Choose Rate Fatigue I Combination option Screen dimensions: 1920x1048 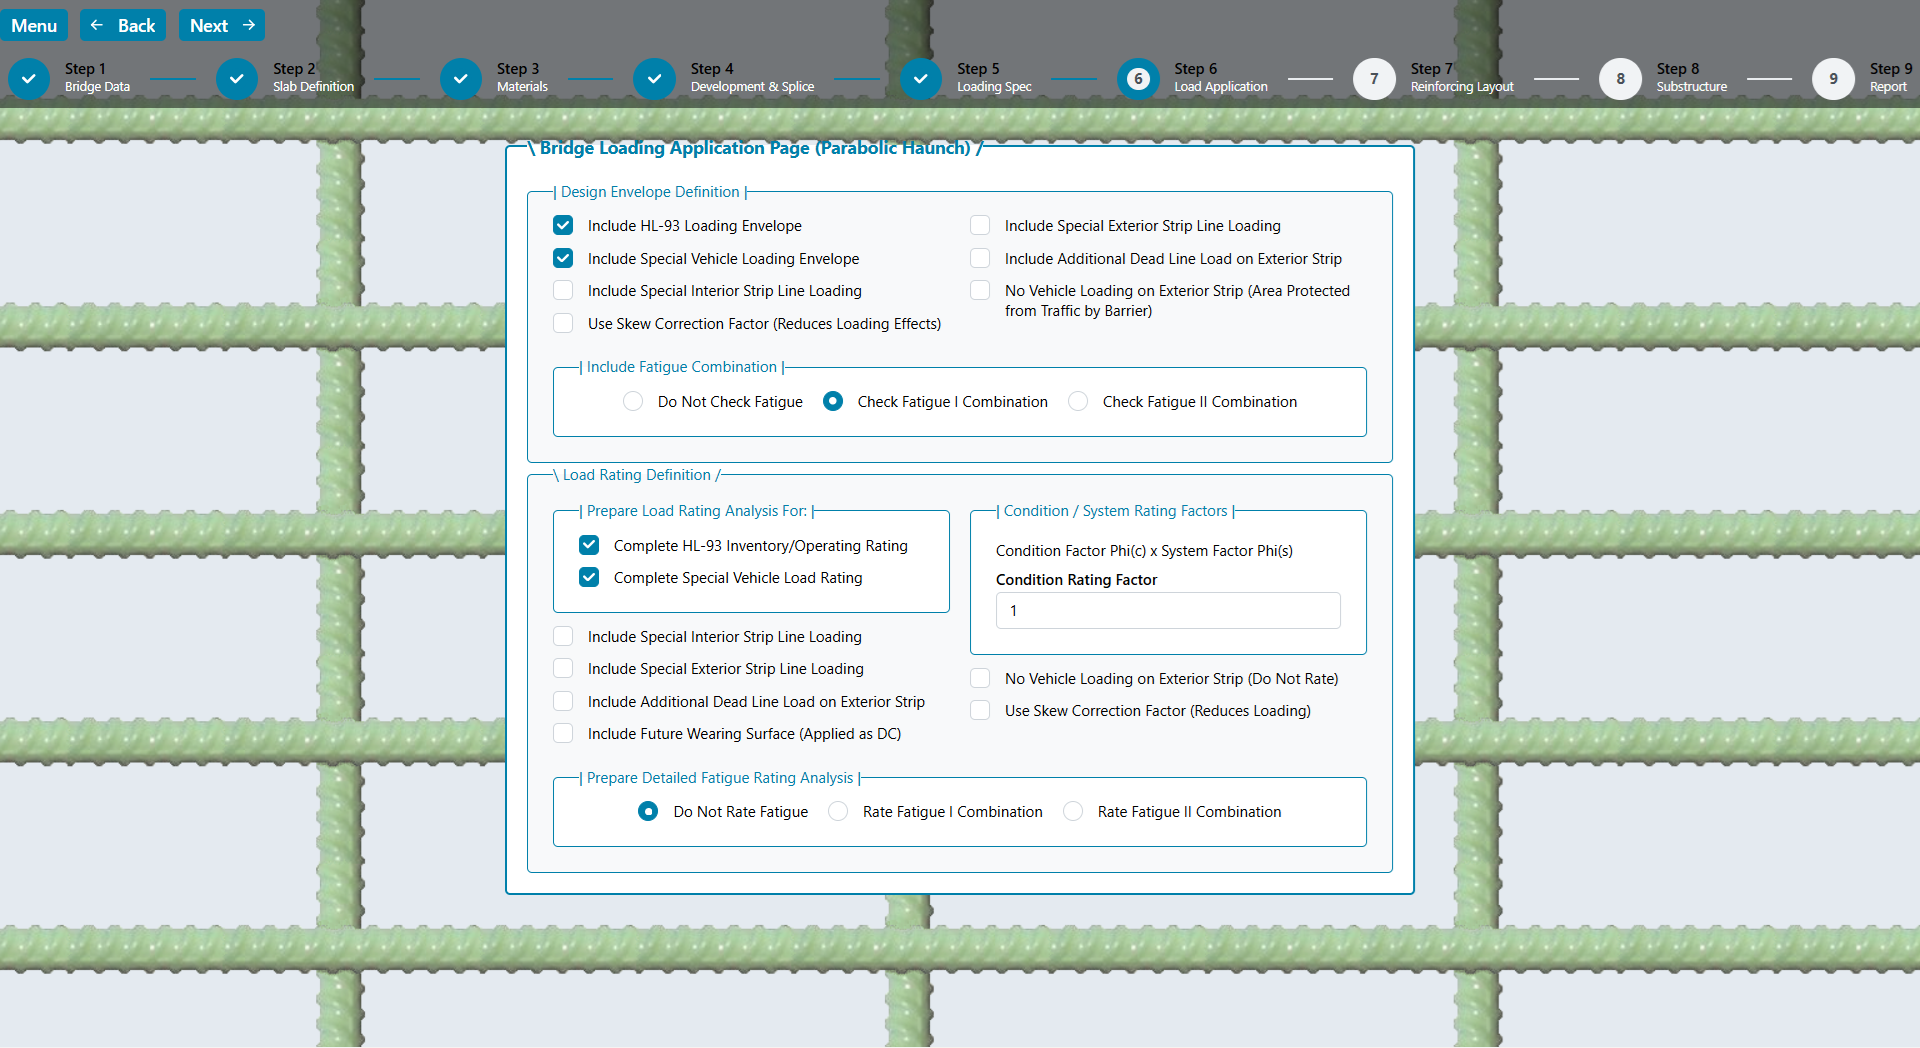(838, 812)
